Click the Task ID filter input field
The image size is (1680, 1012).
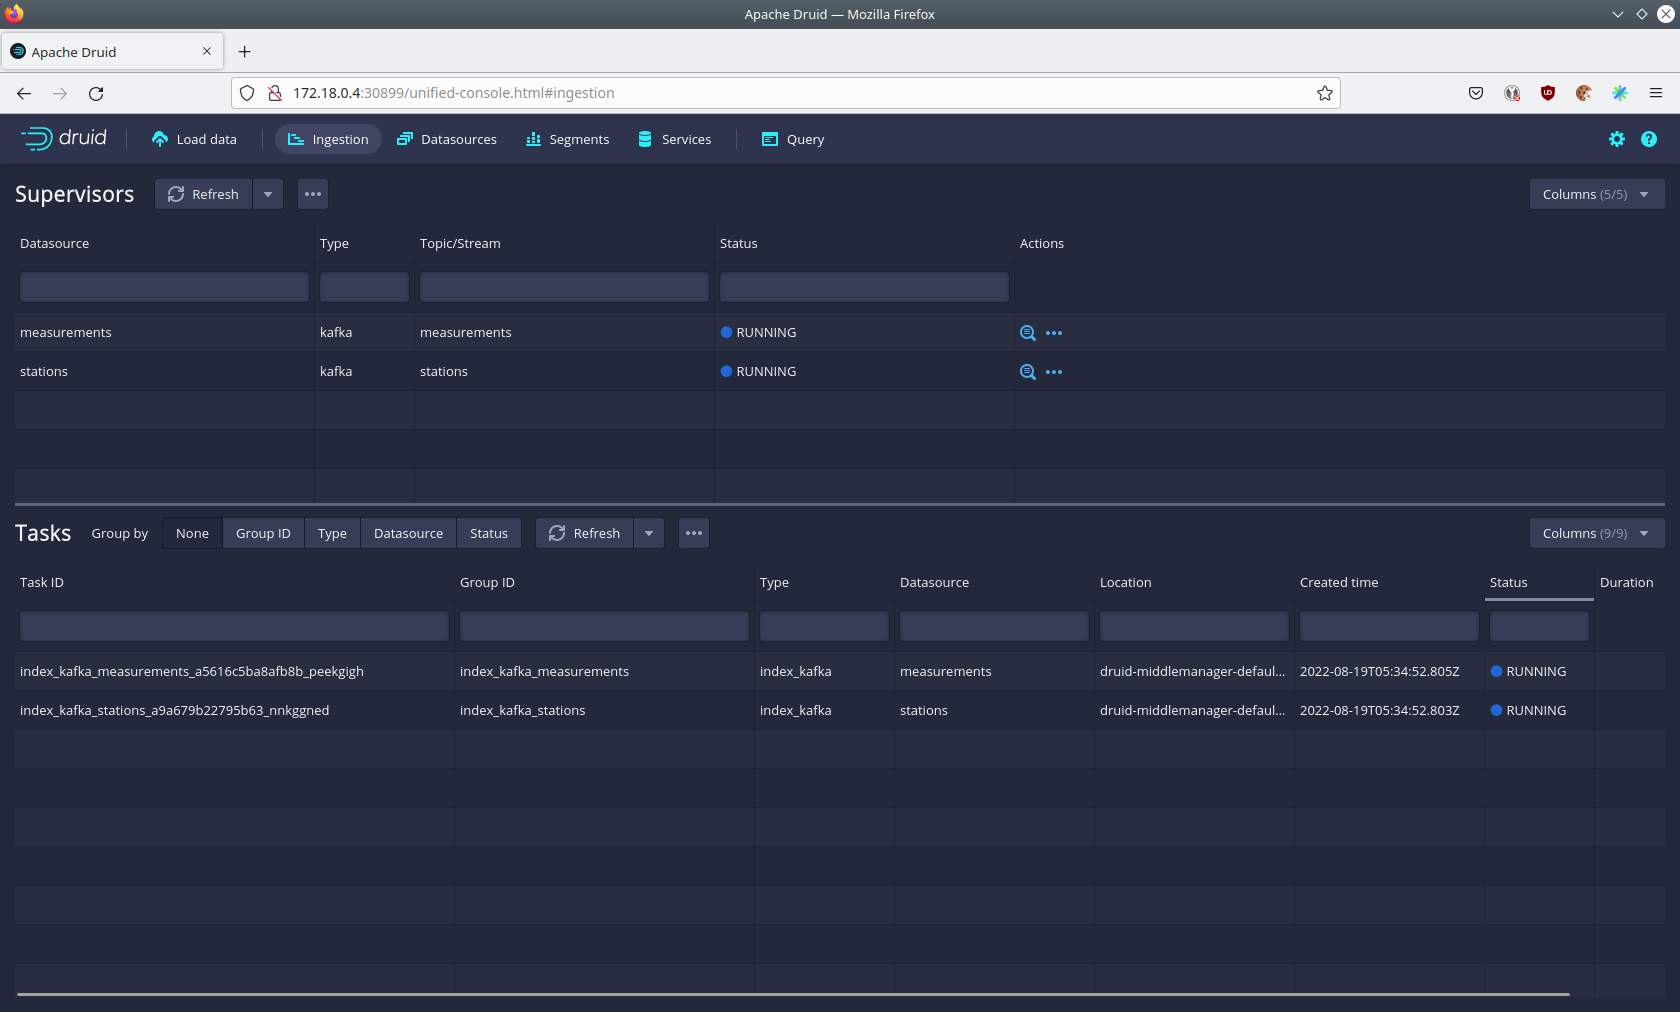234,626
